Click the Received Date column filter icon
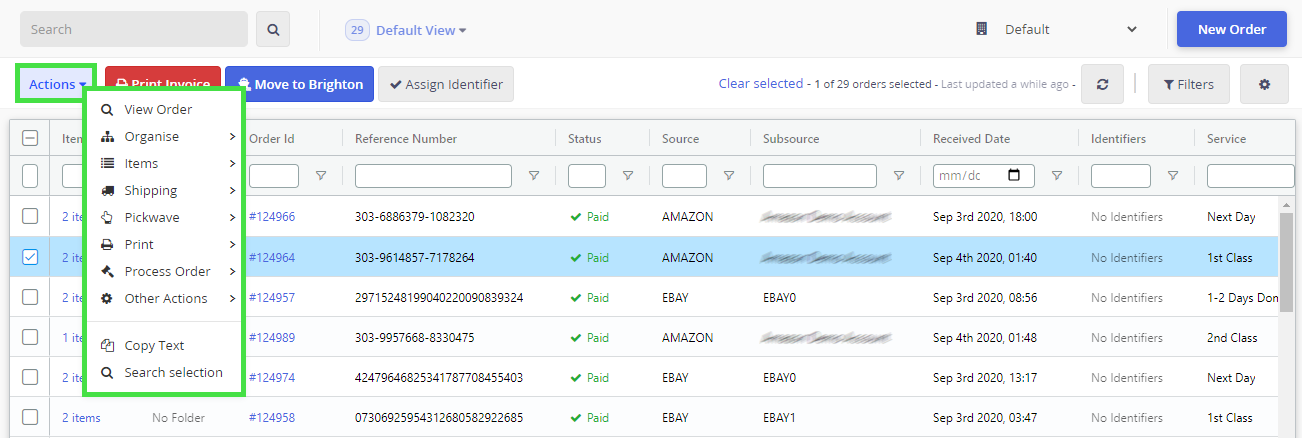This screenshot has height=438, width=1302. [x=1057, y=176]
